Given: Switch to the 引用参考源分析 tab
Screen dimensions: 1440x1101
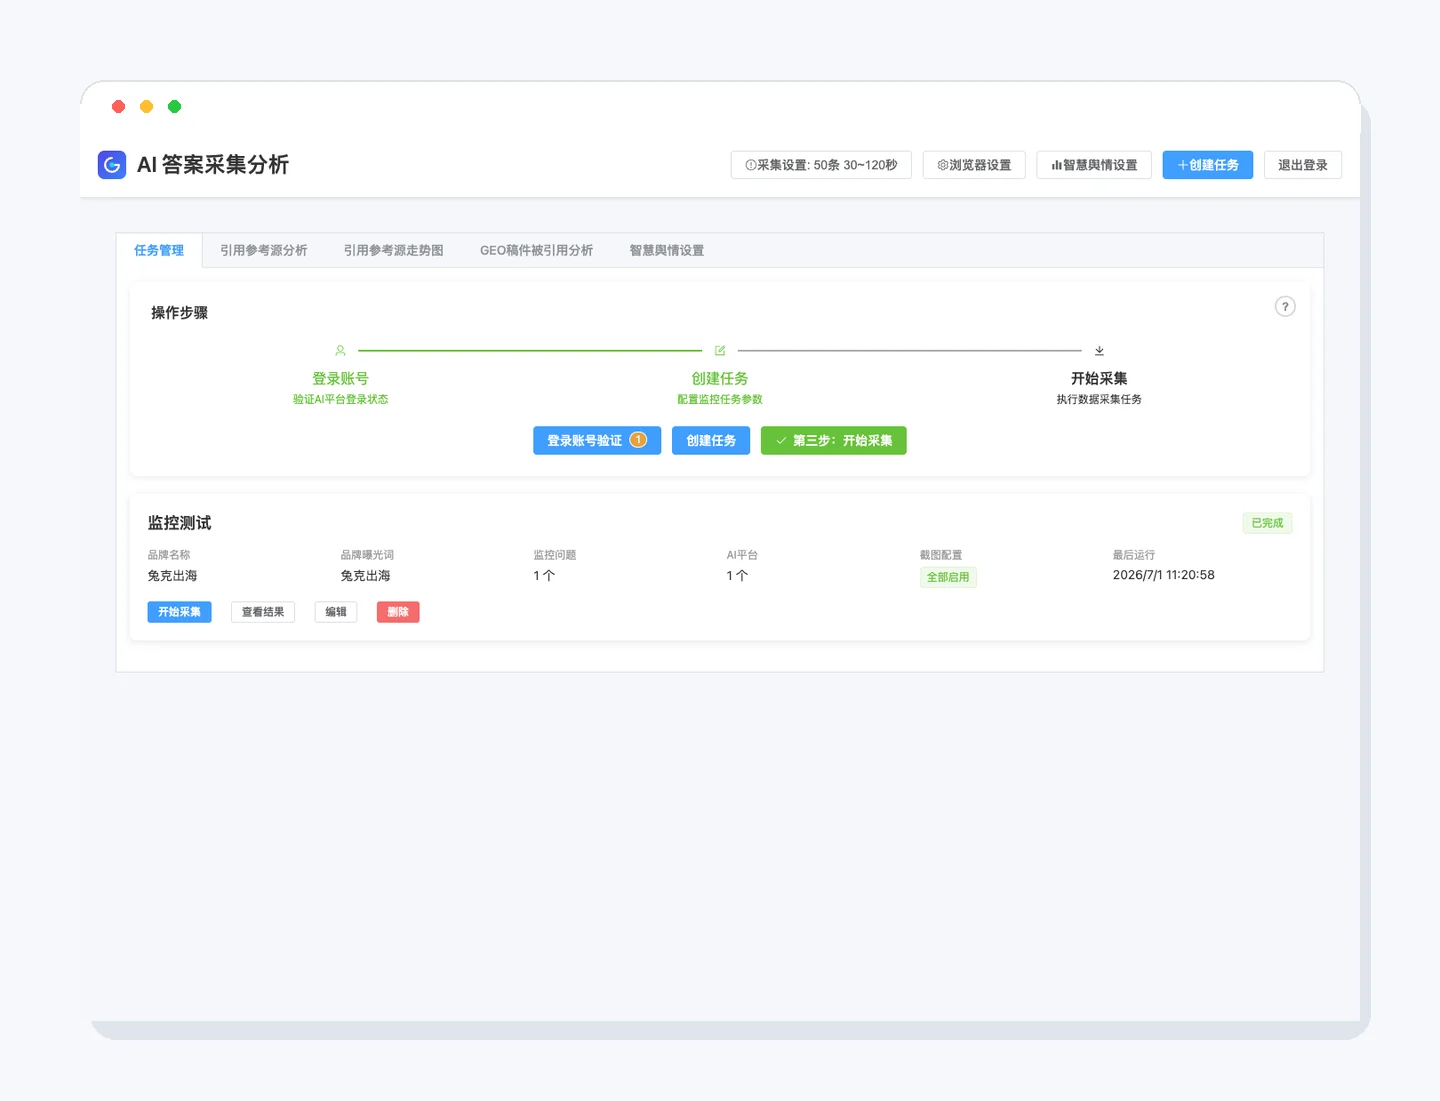Looking at the screenshot, I should click(264, 250).
